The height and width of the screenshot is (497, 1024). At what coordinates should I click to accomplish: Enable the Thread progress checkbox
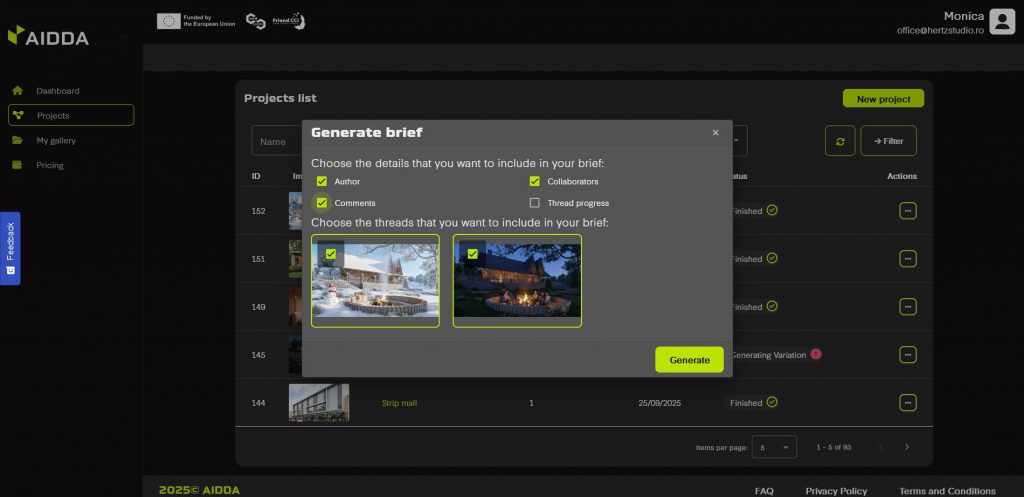coord(535,203)
